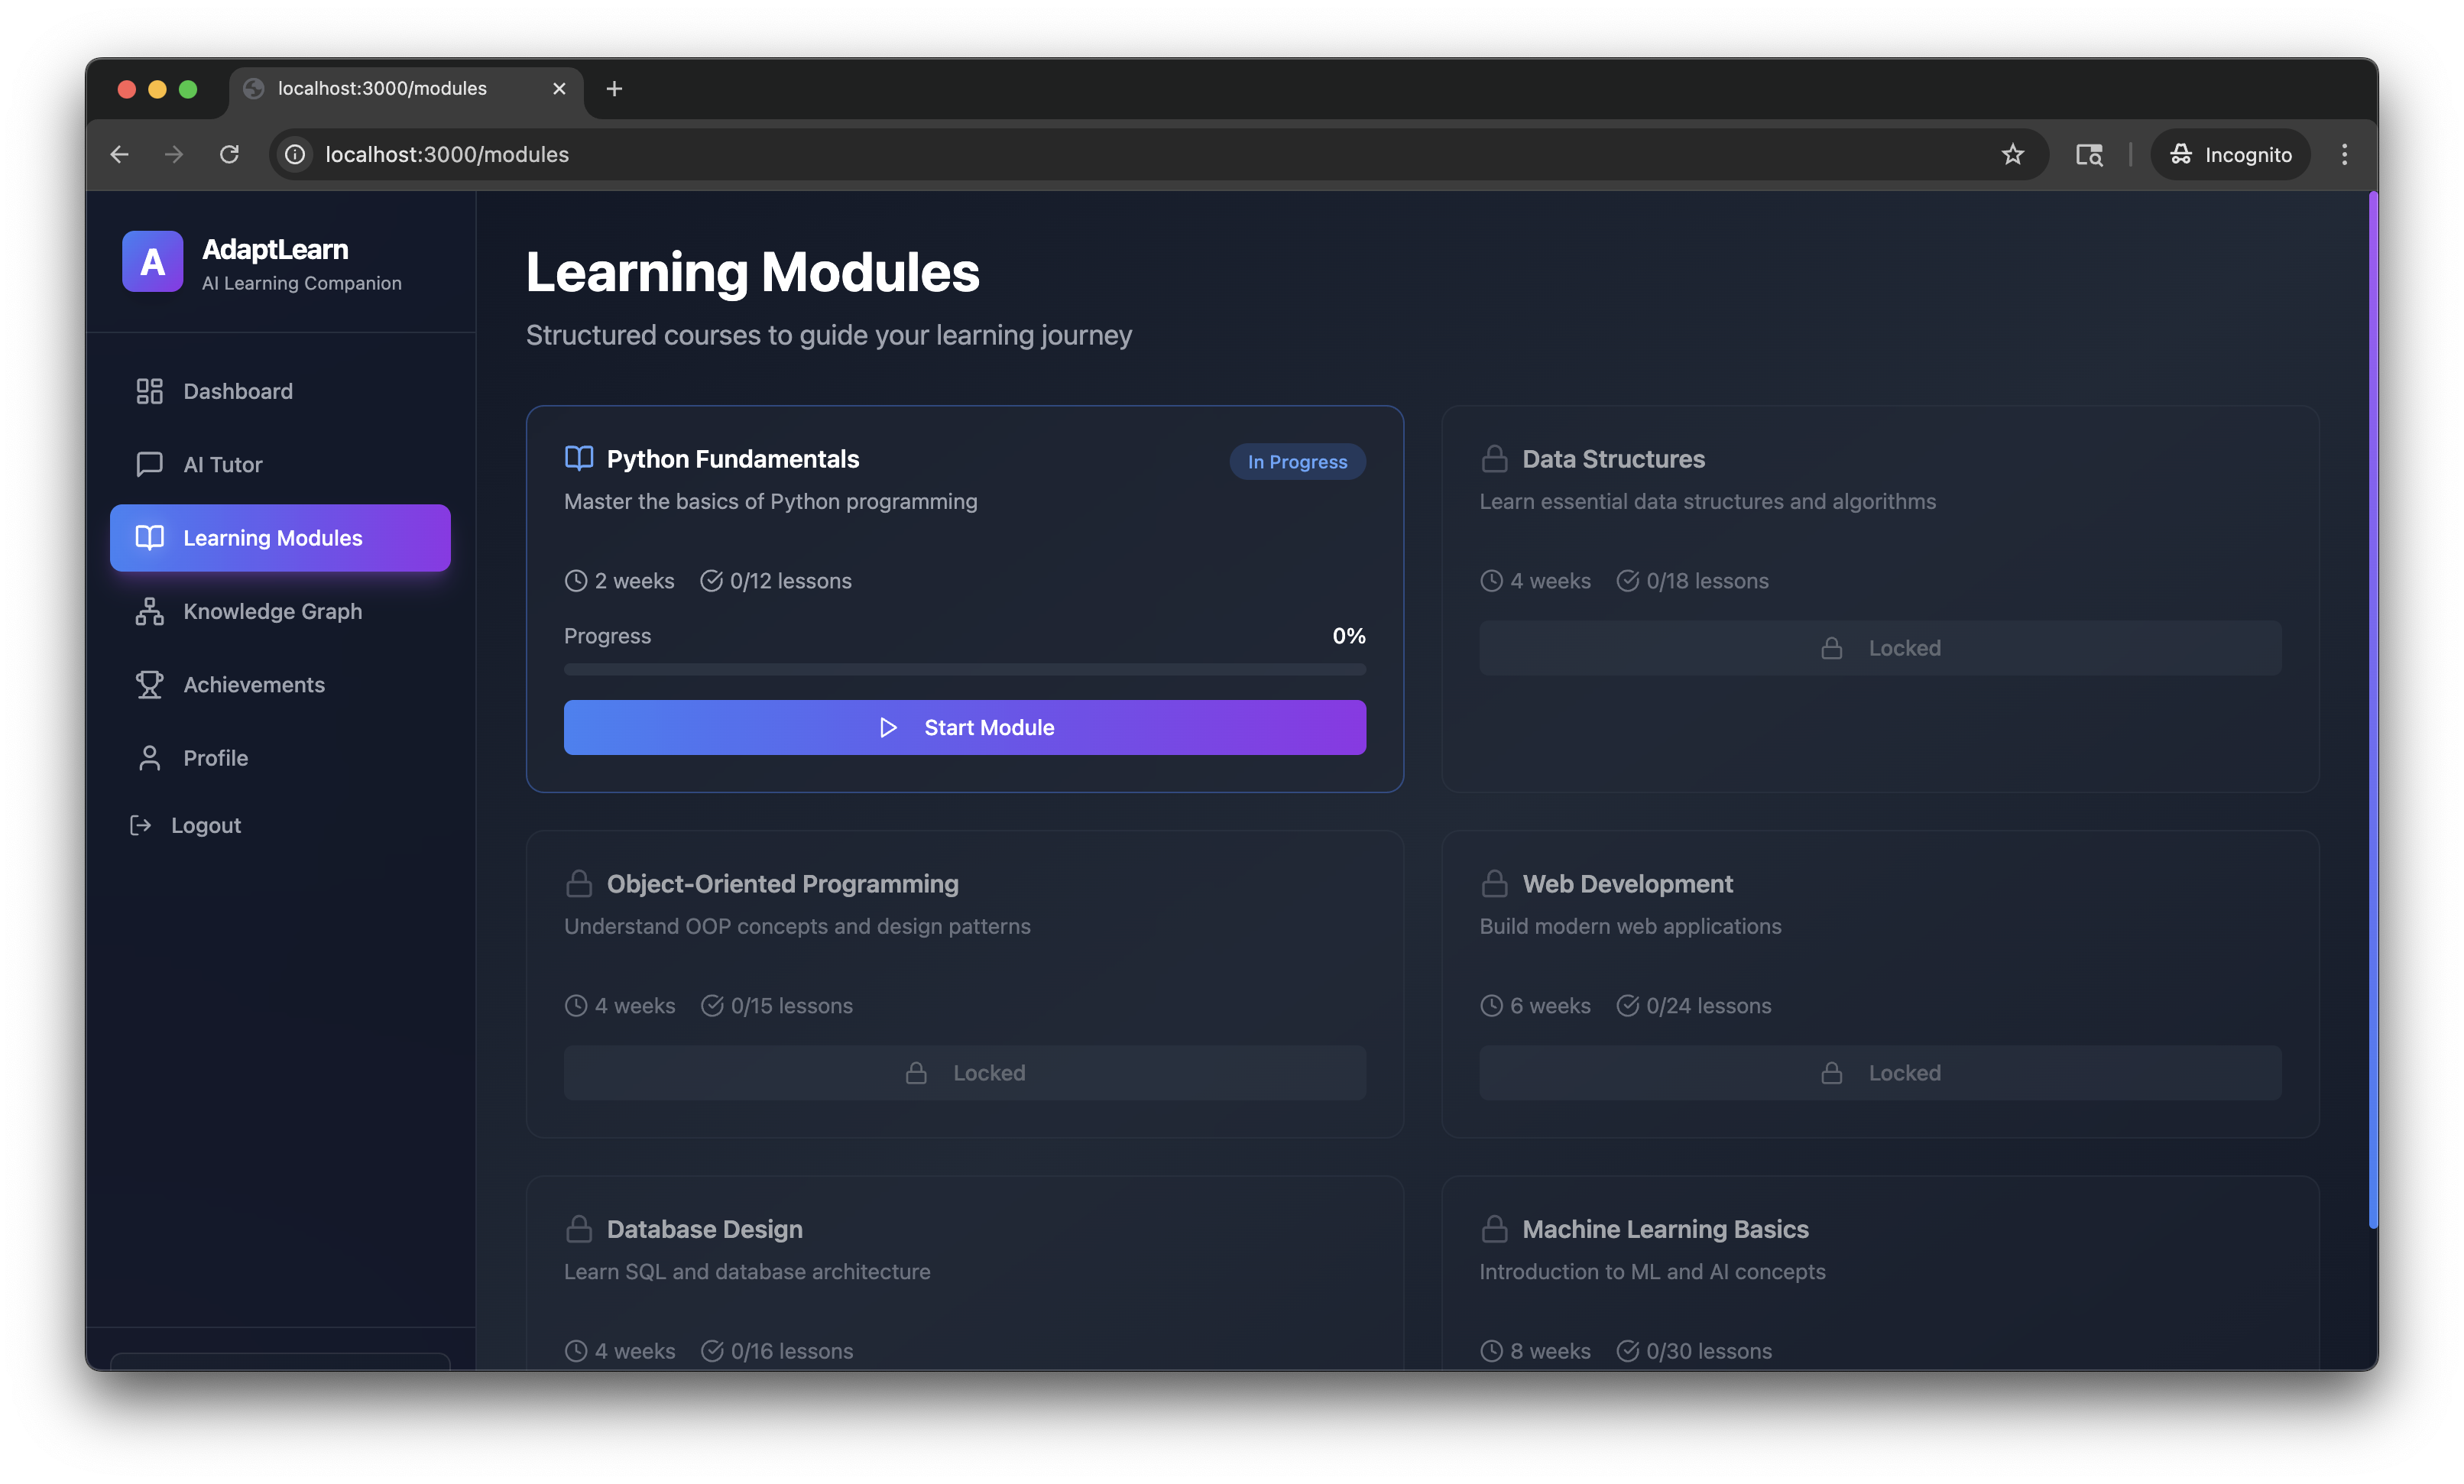2464x1484 pixels.
Task: Open the Chrome three-dot menu
Action: click(2344, 154)
